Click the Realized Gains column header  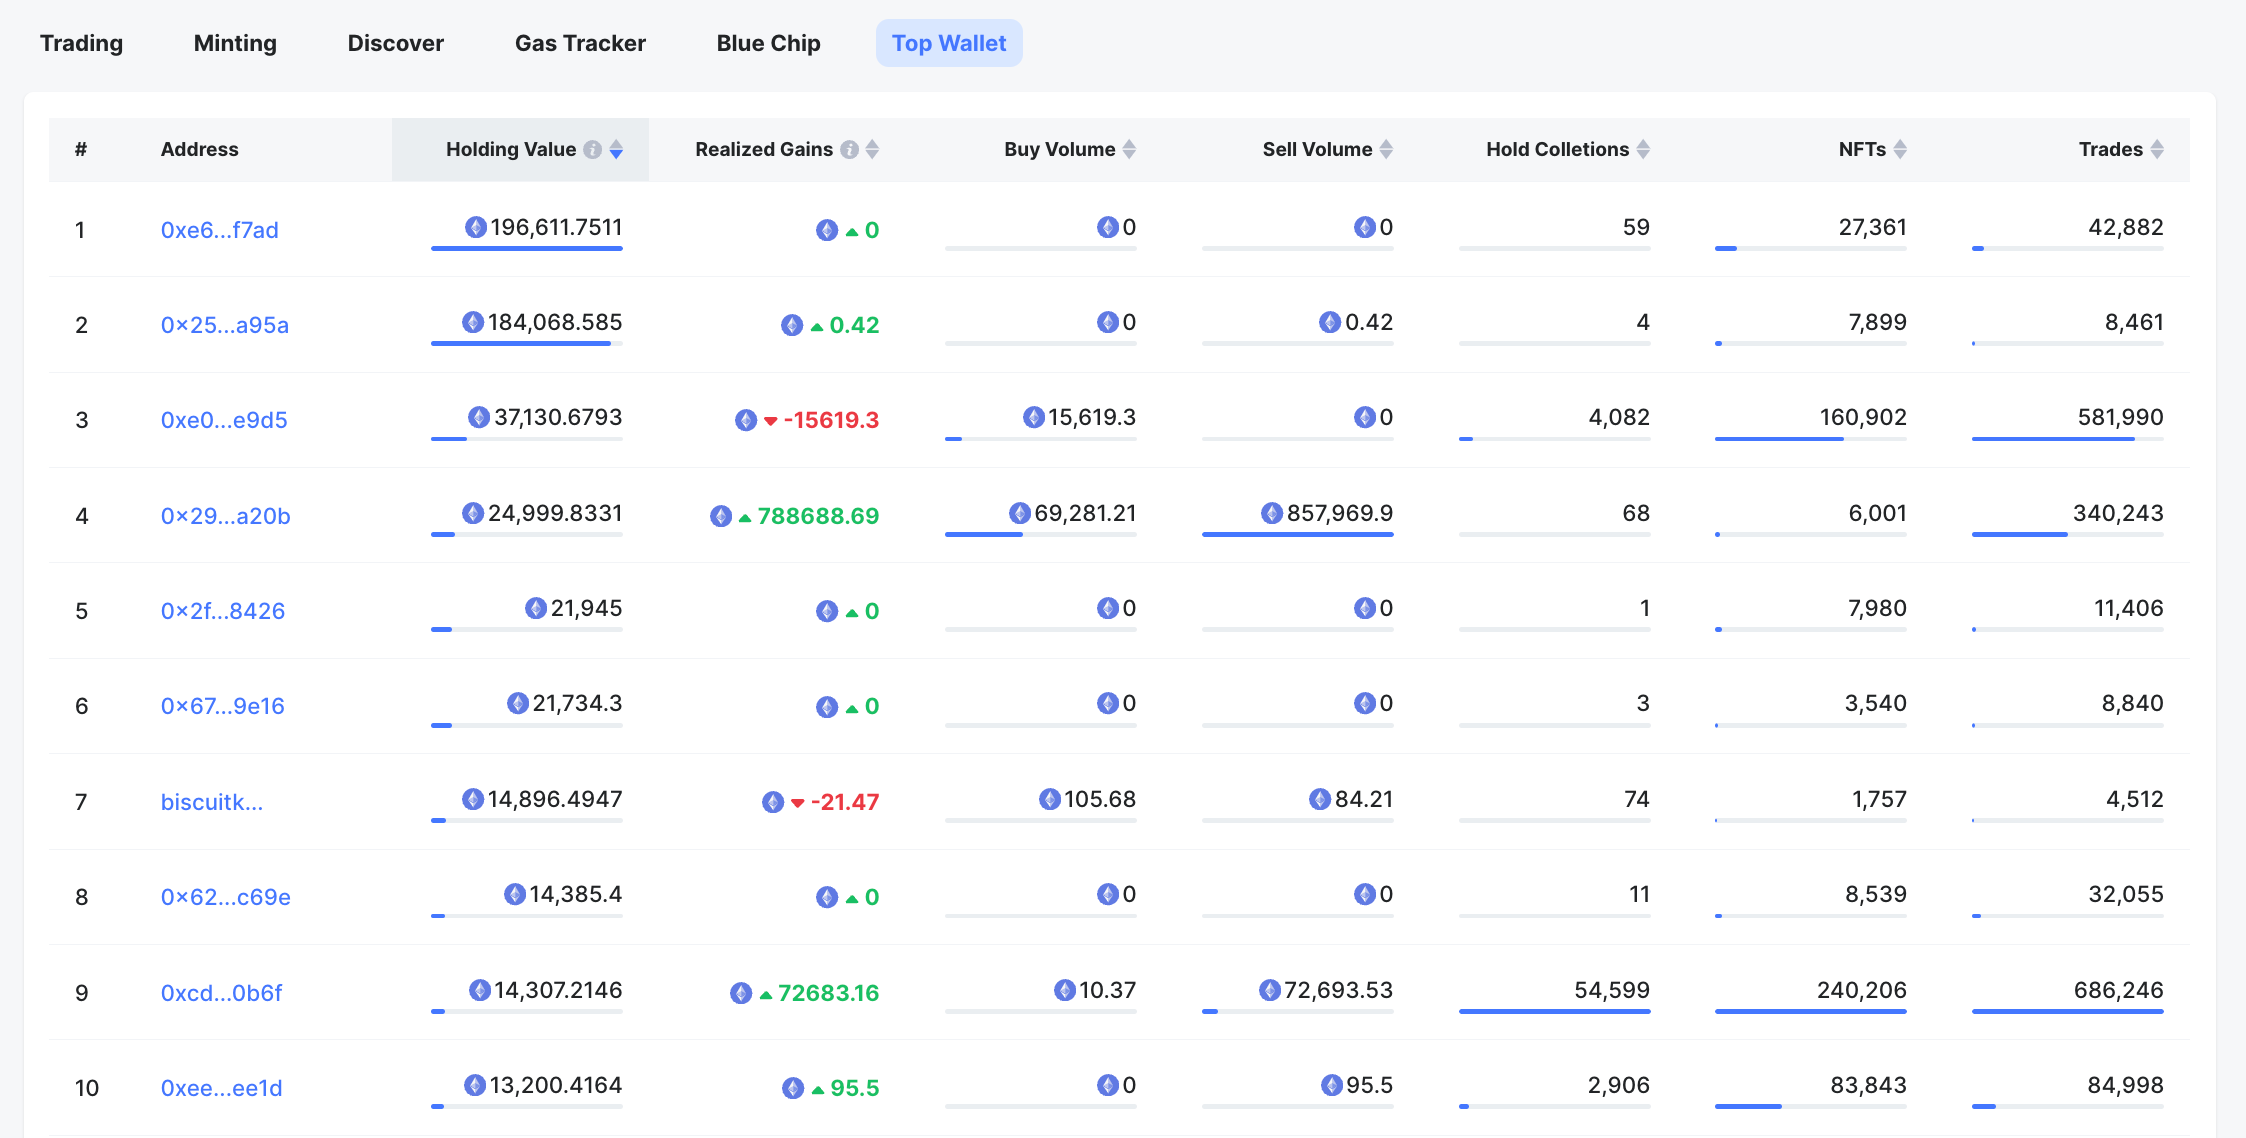(764, 150)
